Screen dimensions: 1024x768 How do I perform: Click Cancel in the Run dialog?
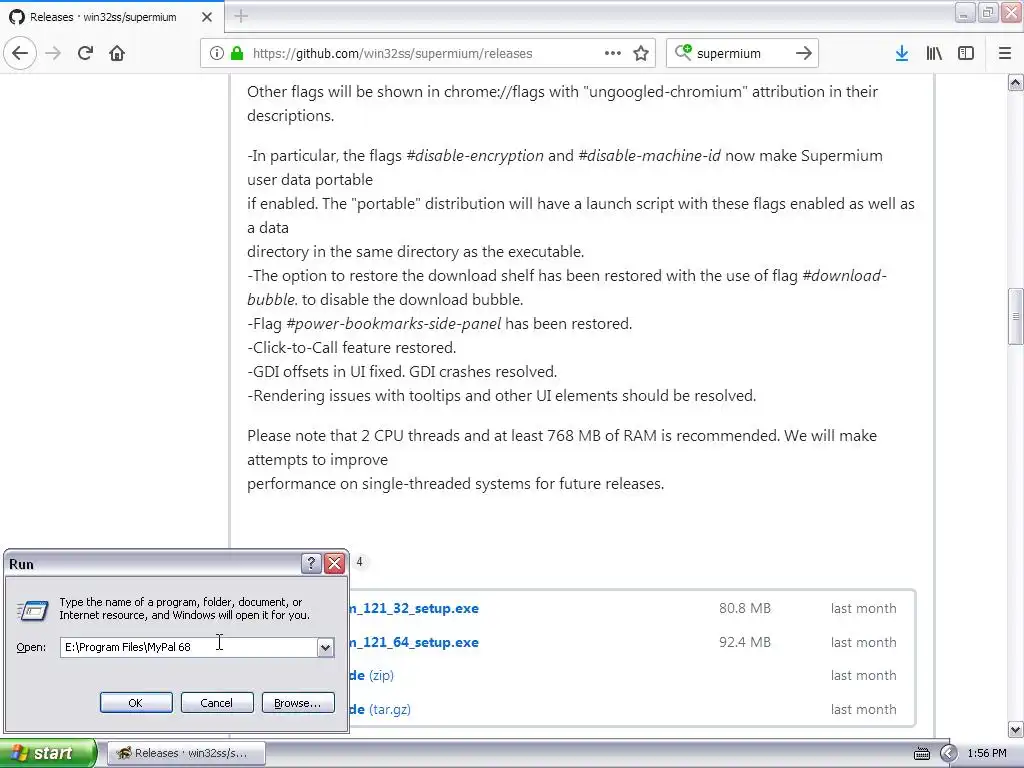[217, 703]
